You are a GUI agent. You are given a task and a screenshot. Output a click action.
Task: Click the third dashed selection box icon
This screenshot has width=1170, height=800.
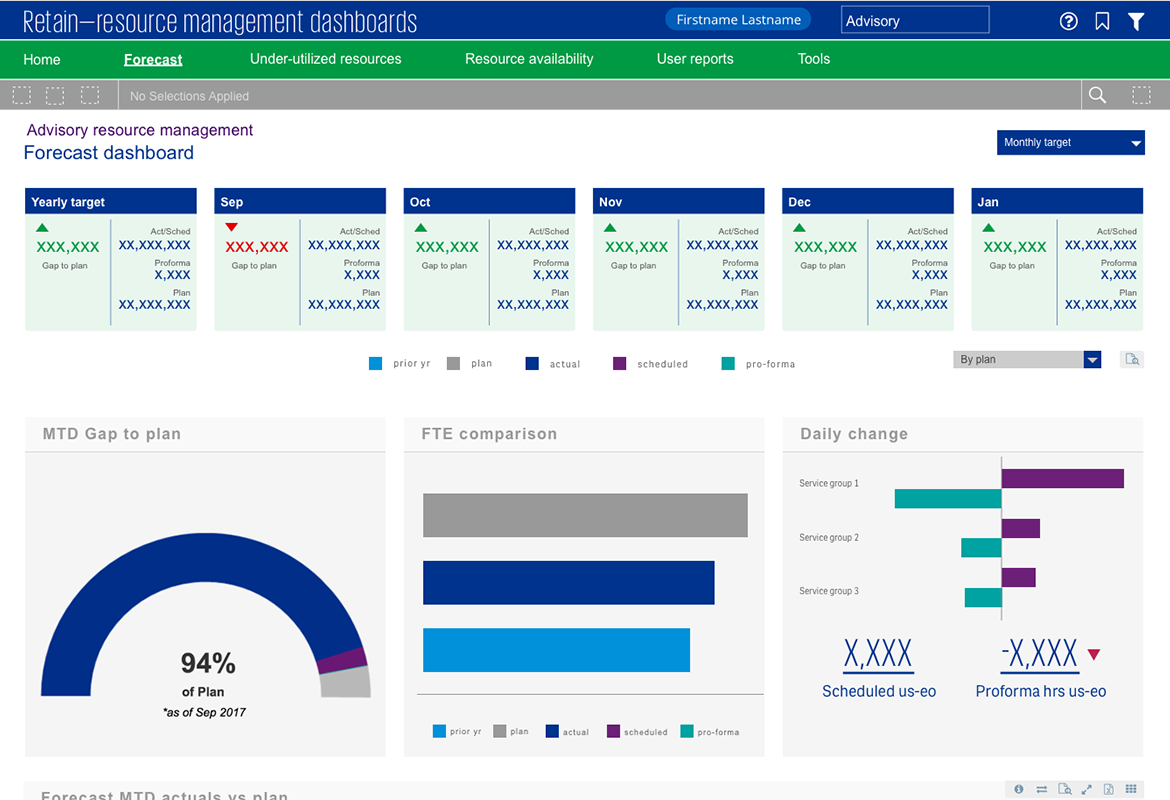(90, 95)
